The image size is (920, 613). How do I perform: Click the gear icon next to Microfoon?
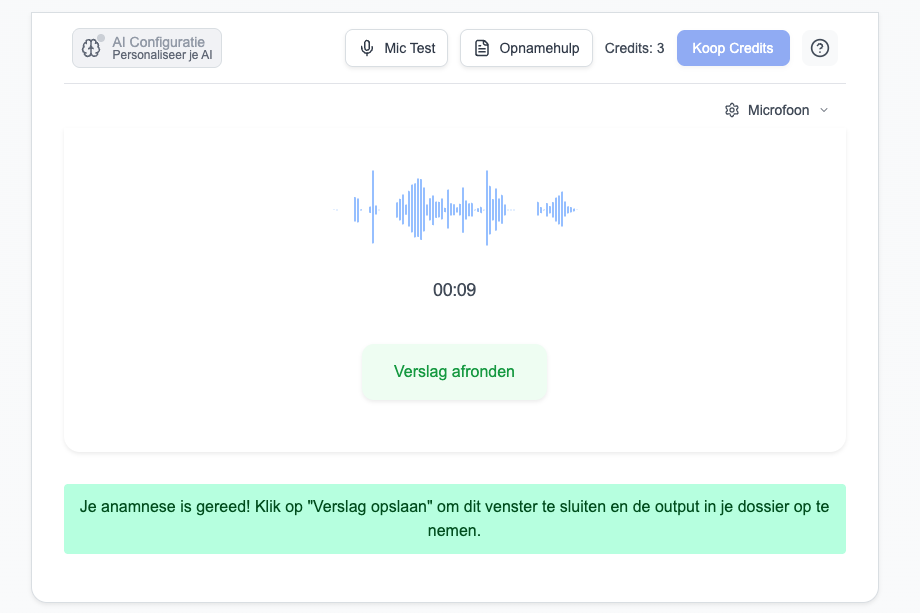pyautogui.click(x=732, y=110)
